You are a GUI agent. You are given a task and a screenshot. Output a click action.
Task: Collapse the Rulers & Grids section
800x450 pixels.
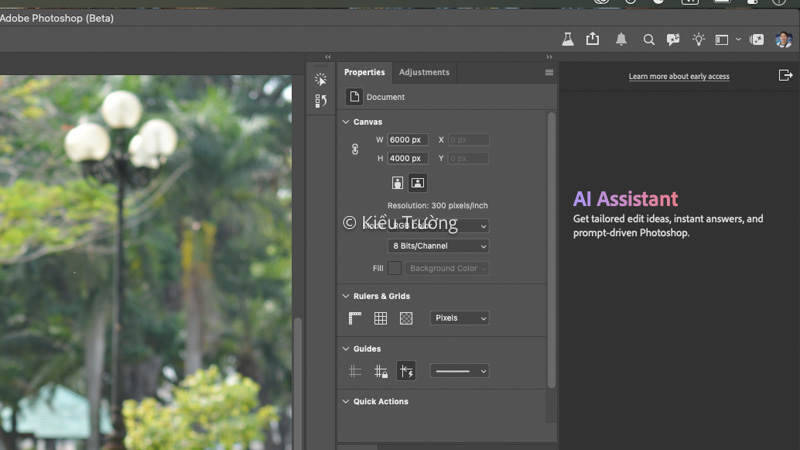346,296
